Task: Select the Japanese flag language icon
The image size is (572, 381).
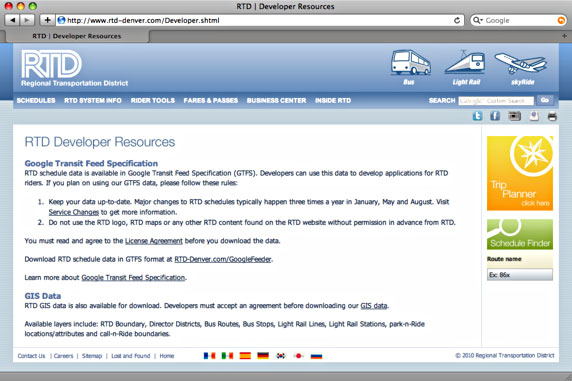Action: click(299, 355)
